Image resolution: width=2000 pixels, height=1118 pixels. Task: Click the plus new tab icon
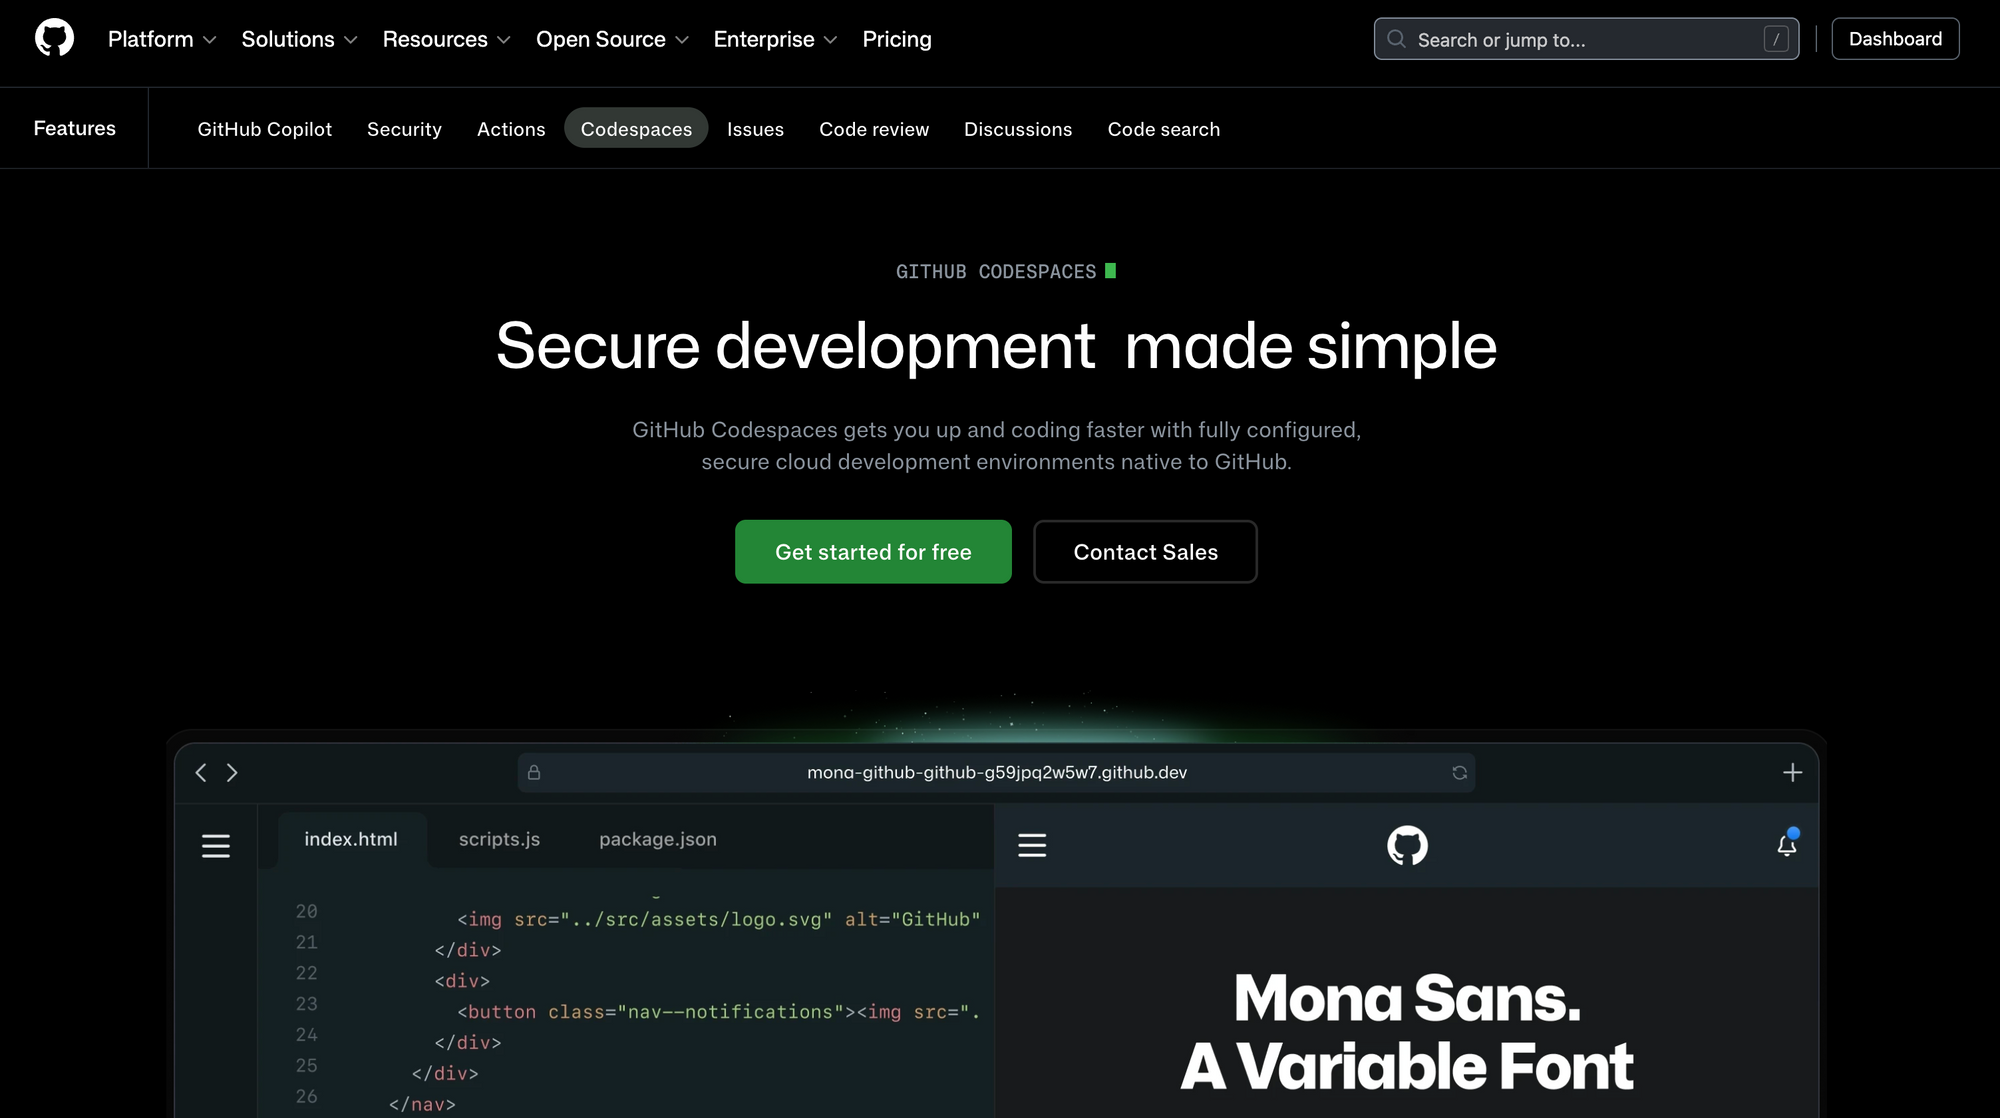[1792, 772]
